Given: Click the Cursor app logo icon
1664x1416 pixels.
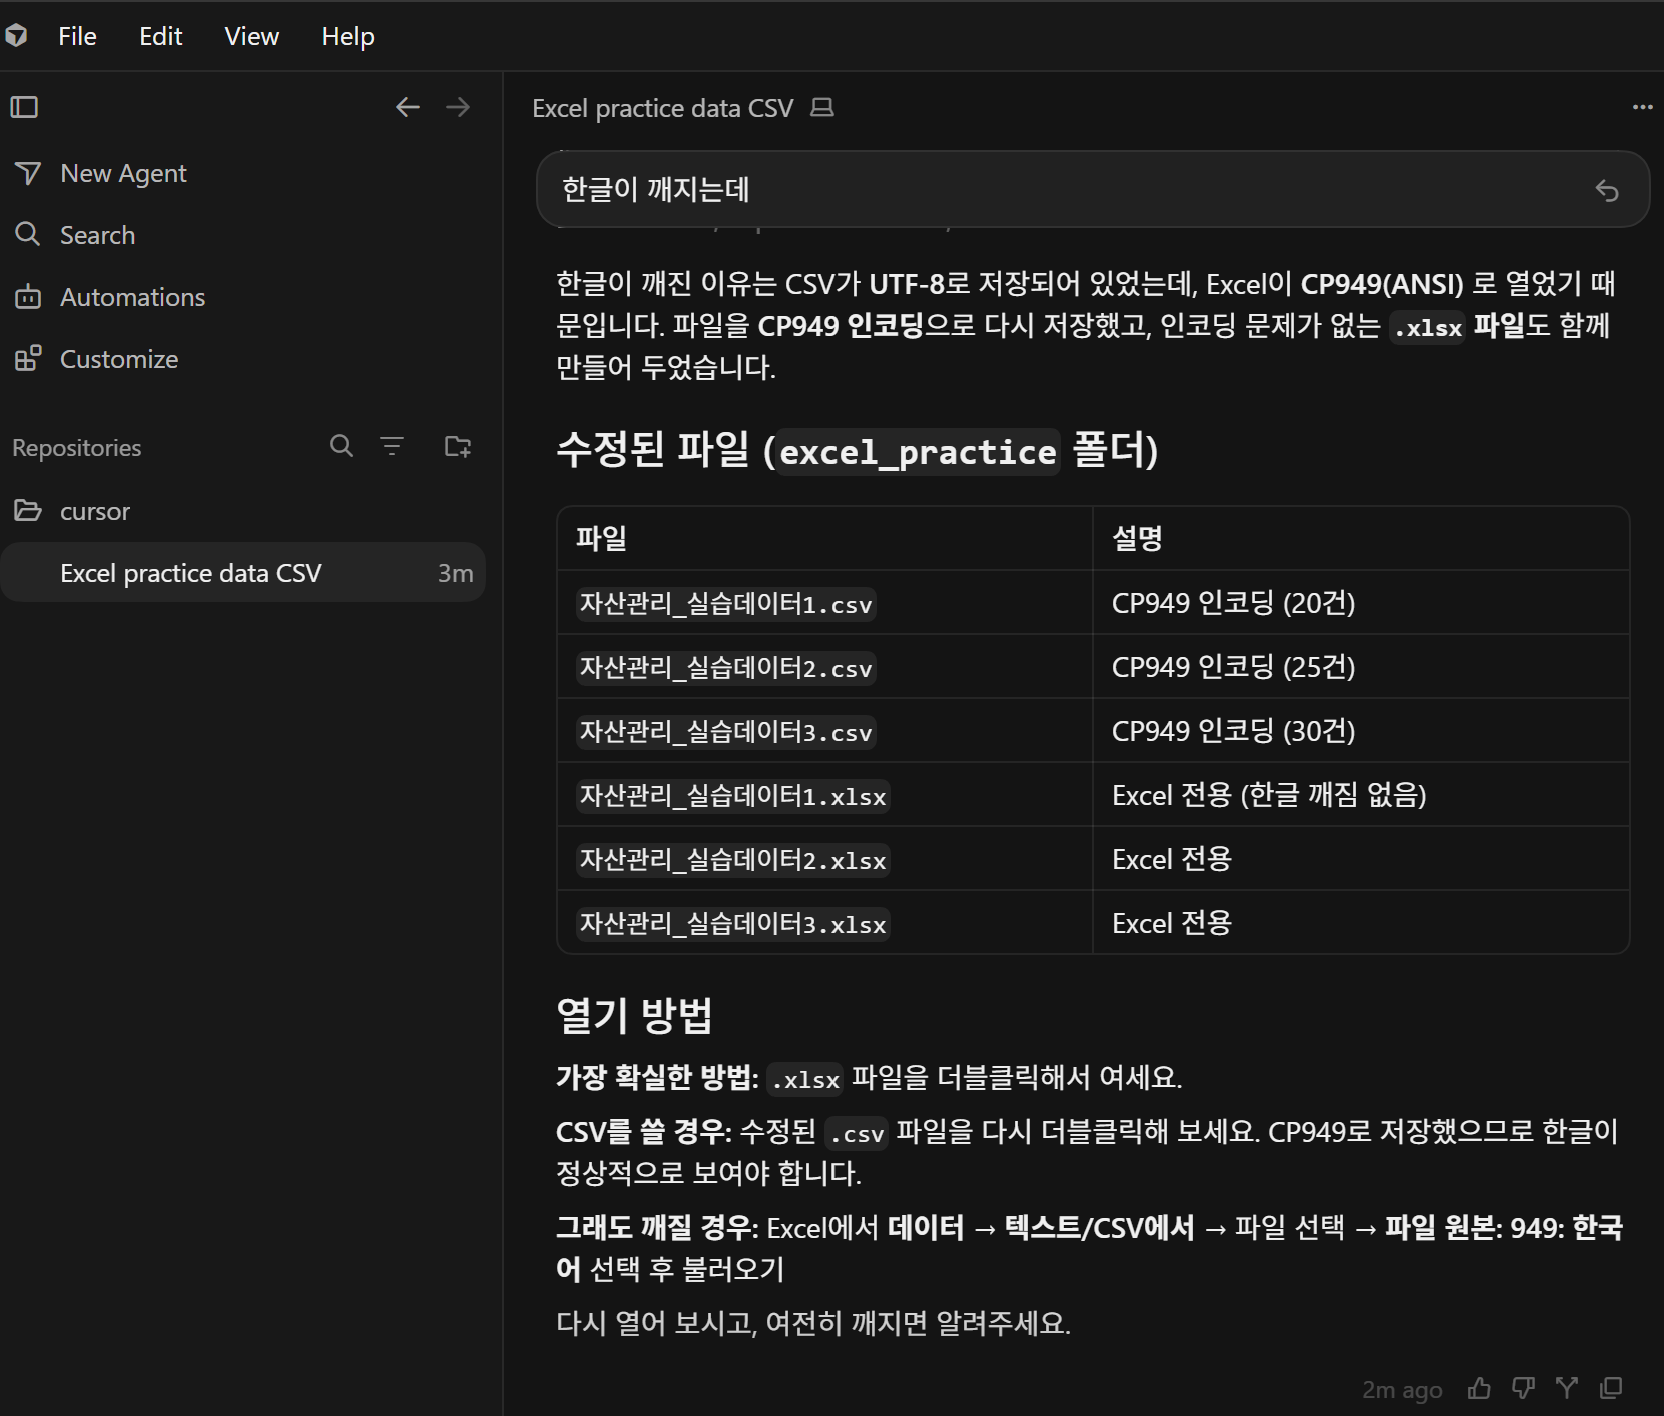Looking at the screenshot, I should click(x=15, y=36).
